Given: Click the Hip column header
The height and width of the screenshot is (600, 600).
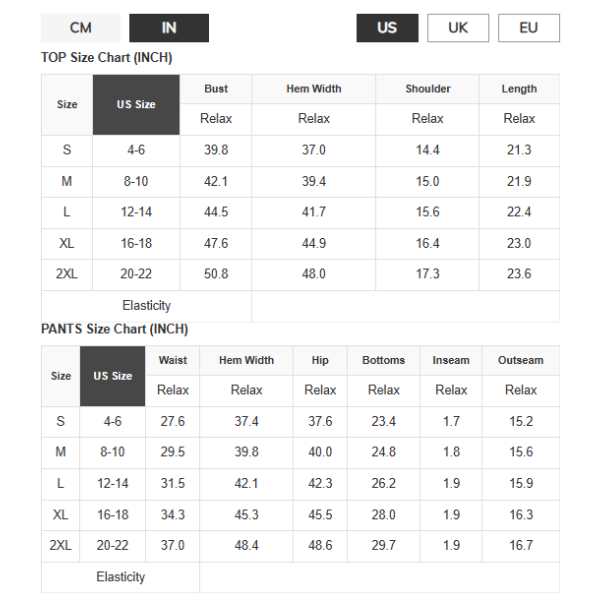Looking at the screenshot, I should 320,361.
